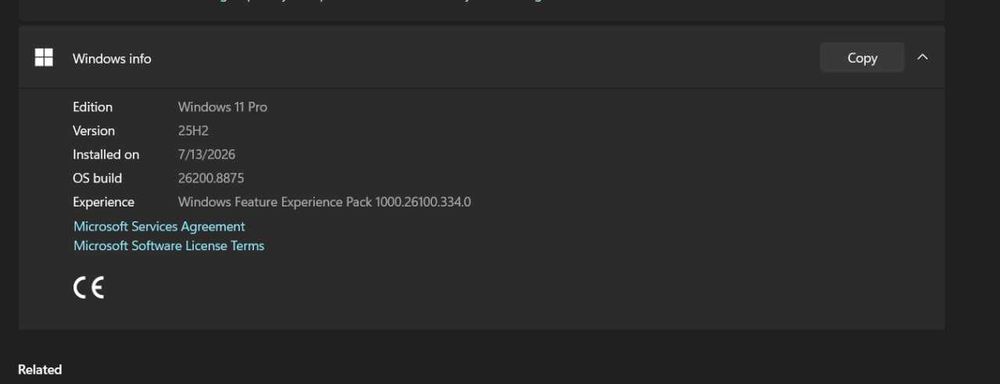
Task: Click the Windows logo icon beside Windows info
Action: [x=44, y=57]
